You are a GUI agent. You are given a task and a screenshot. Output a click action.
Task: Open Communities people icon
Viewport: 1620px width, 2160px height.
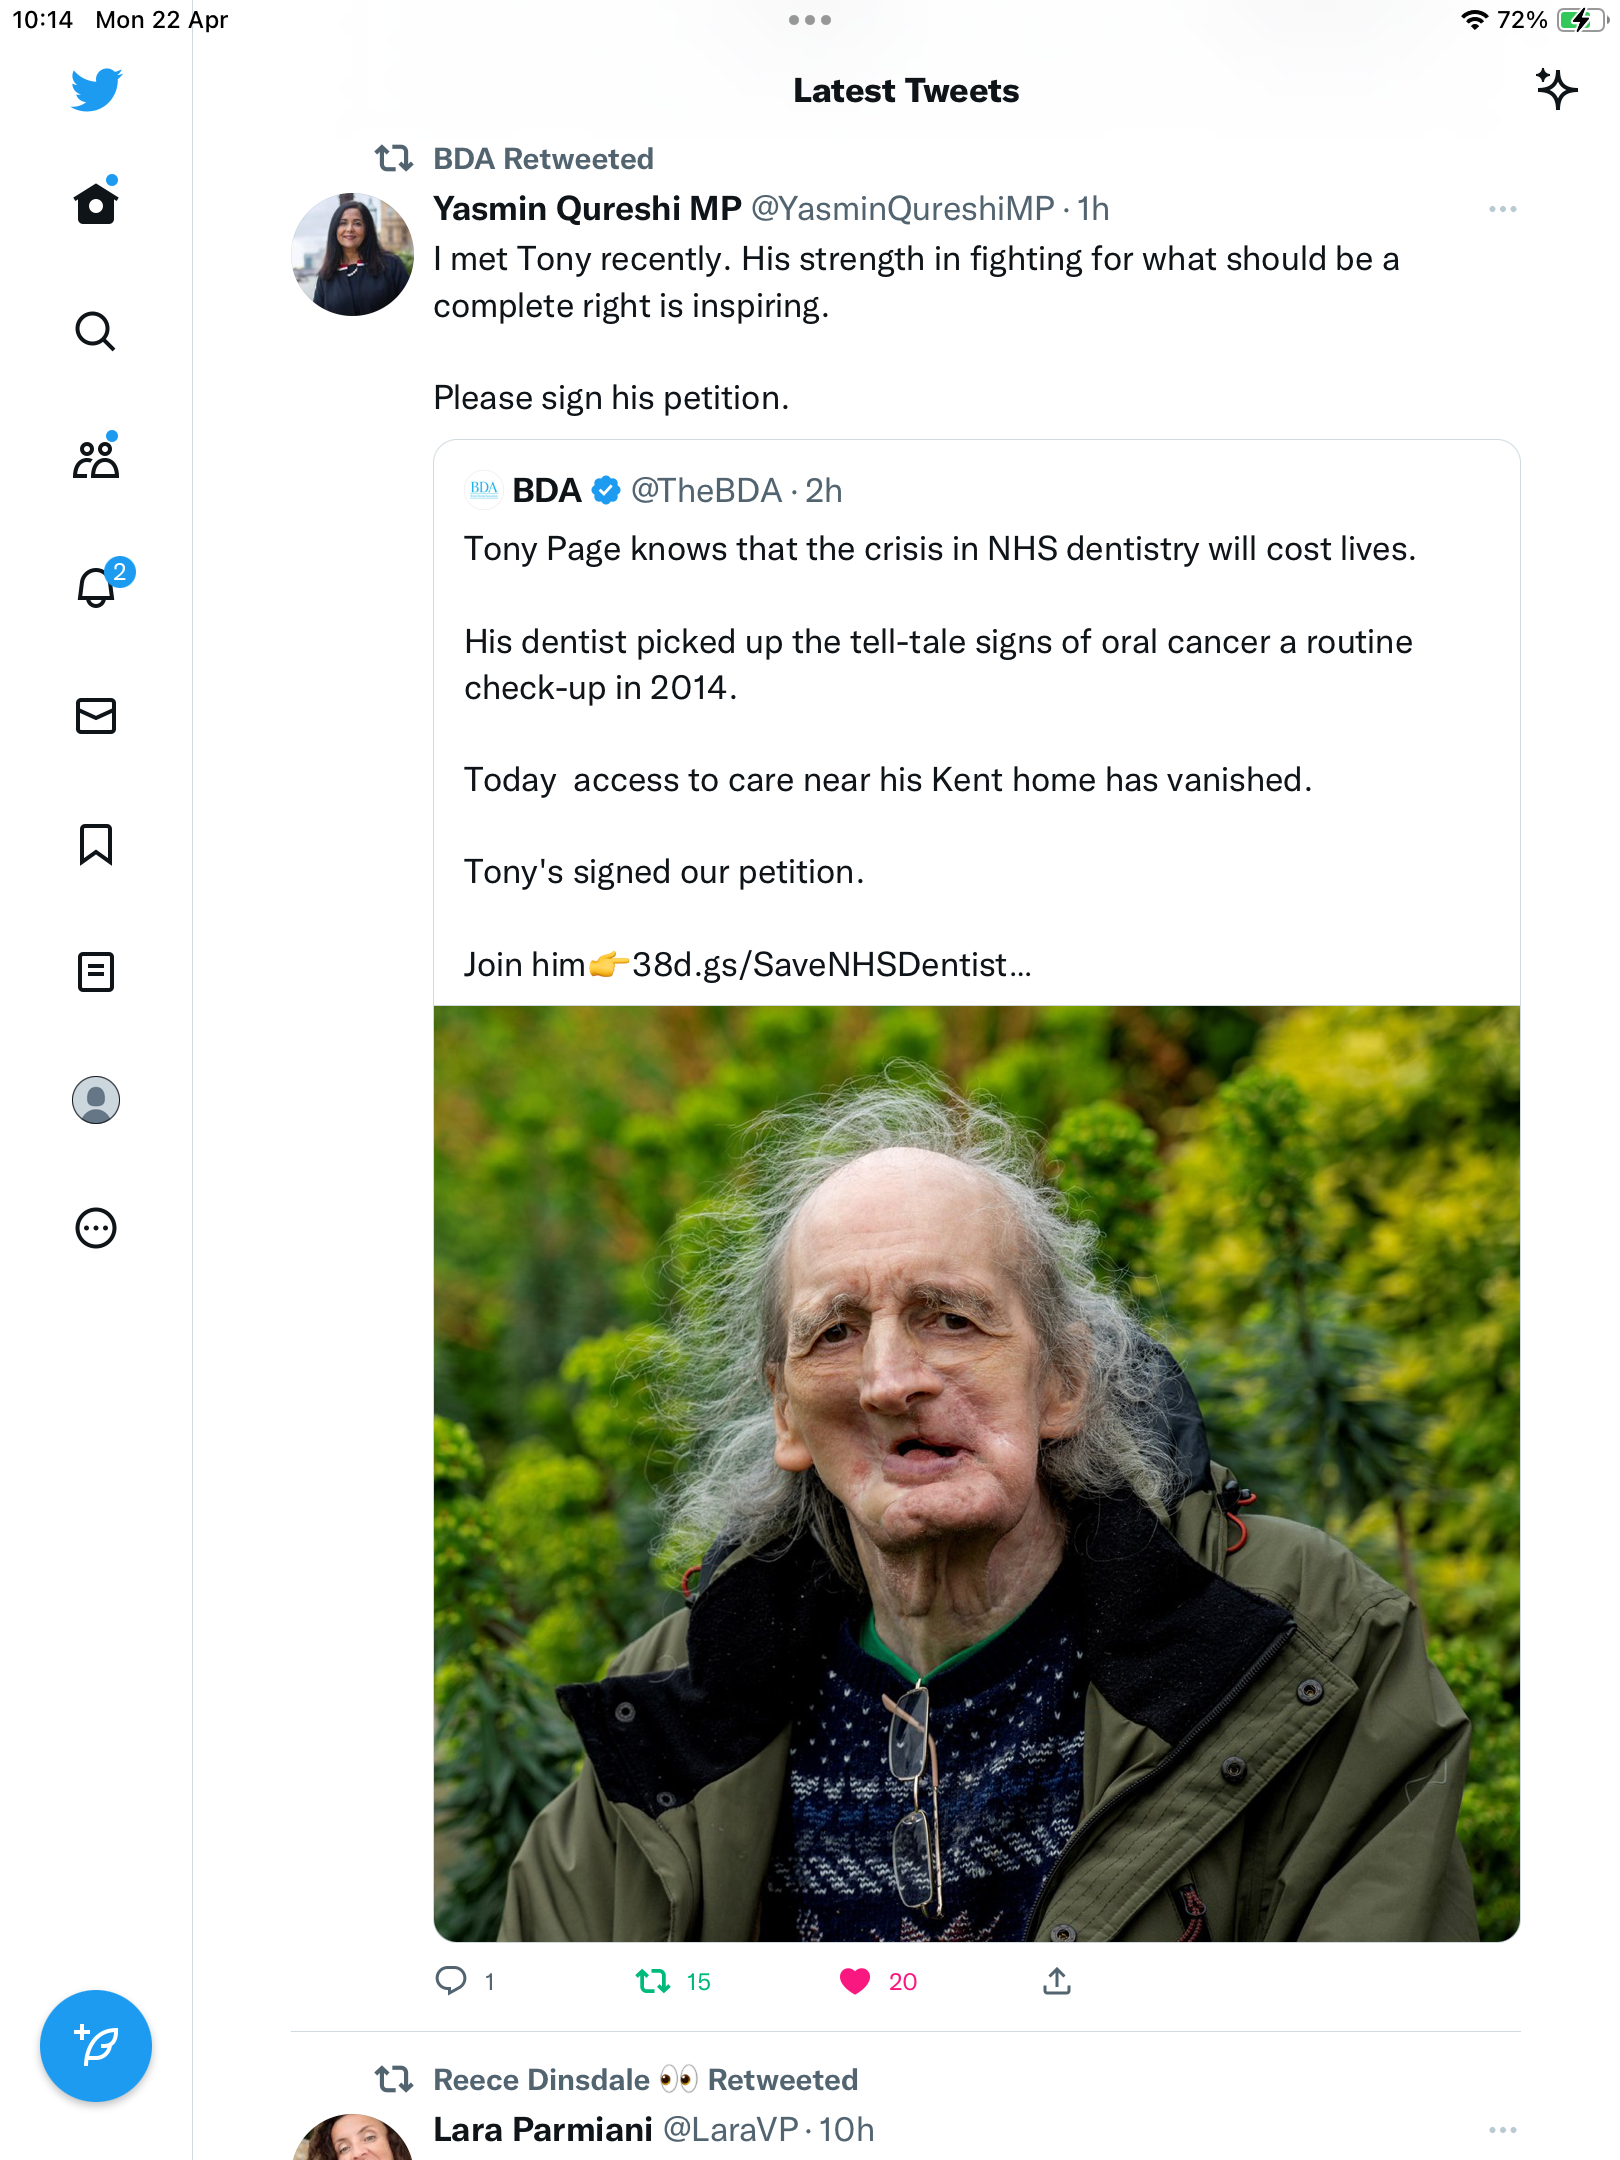96,458
